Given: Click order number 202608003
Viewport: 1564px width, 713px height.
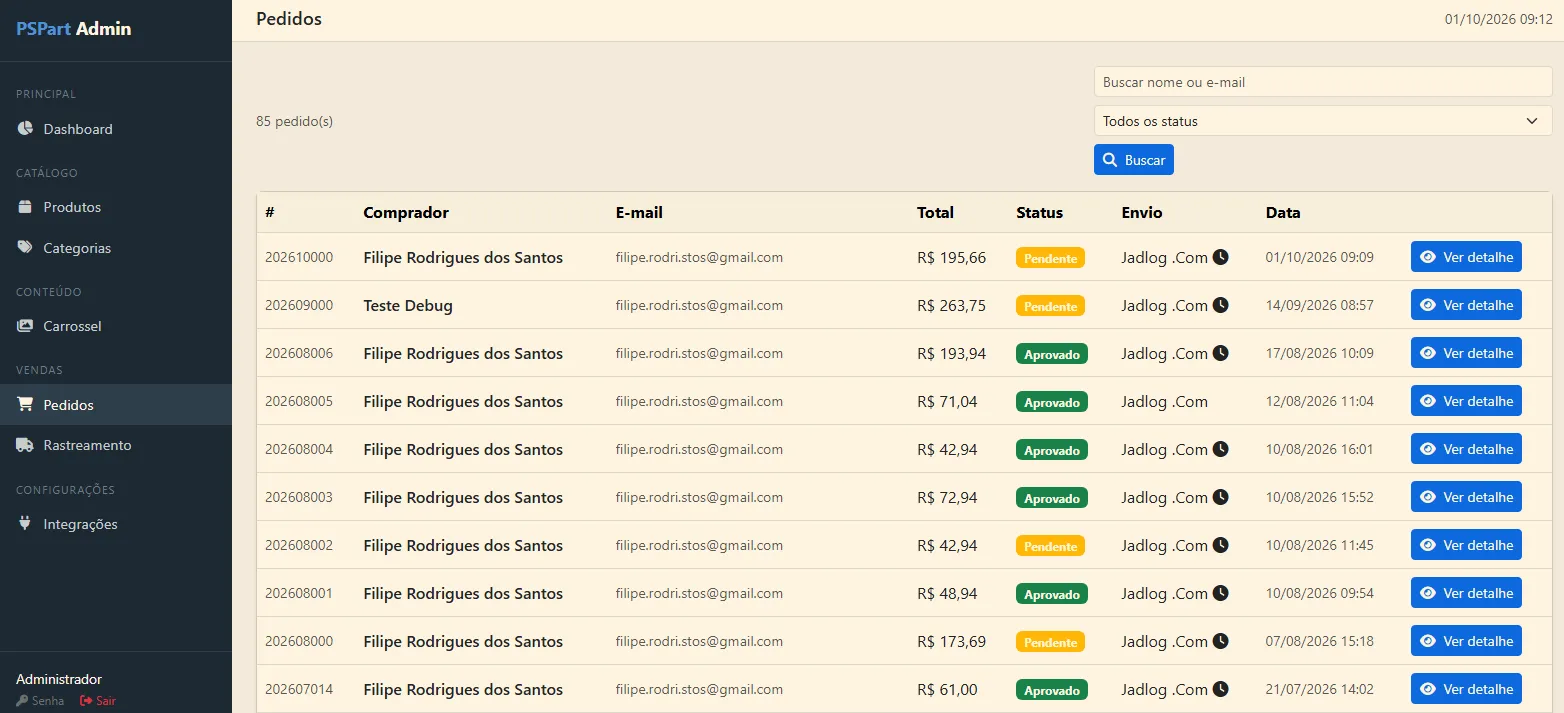Looking at the screenshot, I should [299, 497].
